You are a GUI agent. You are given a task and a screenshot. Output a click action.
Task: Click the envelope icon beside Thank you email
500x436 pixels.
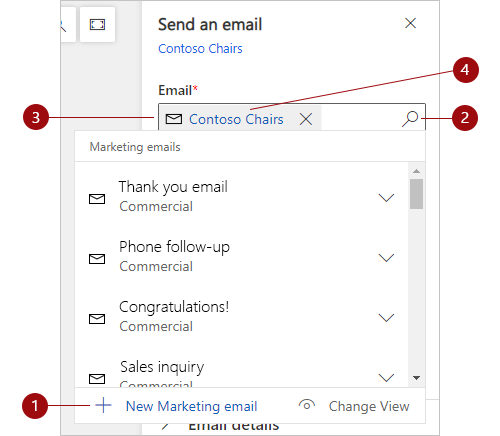(97, 199)
